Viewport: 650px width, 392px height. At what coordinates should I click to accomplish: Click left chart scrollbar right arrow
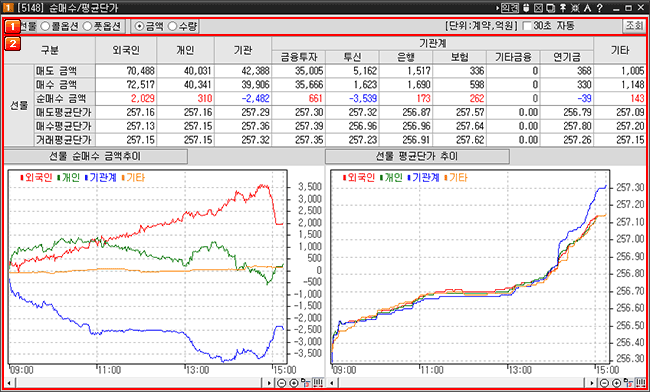(x=269, y=383)
